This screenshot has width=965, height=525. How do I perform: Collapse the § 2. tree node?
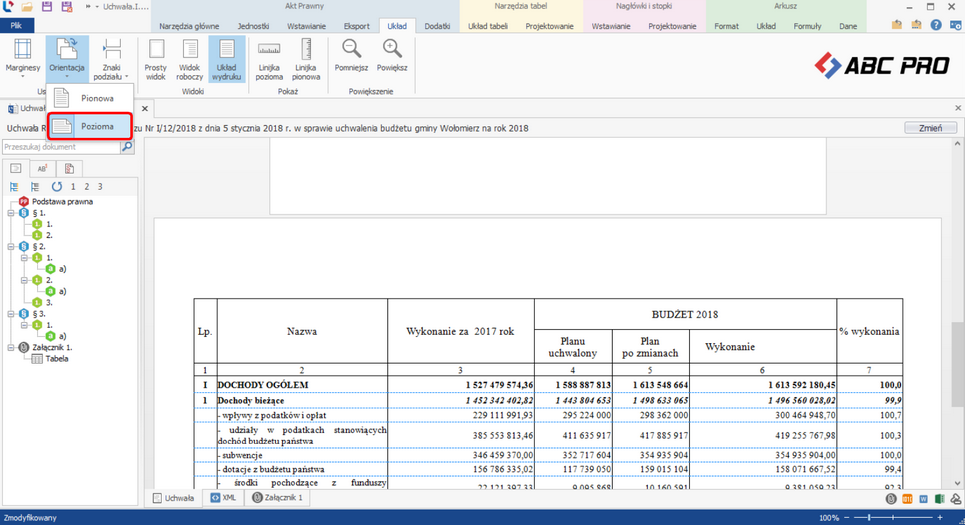point(10,246)
